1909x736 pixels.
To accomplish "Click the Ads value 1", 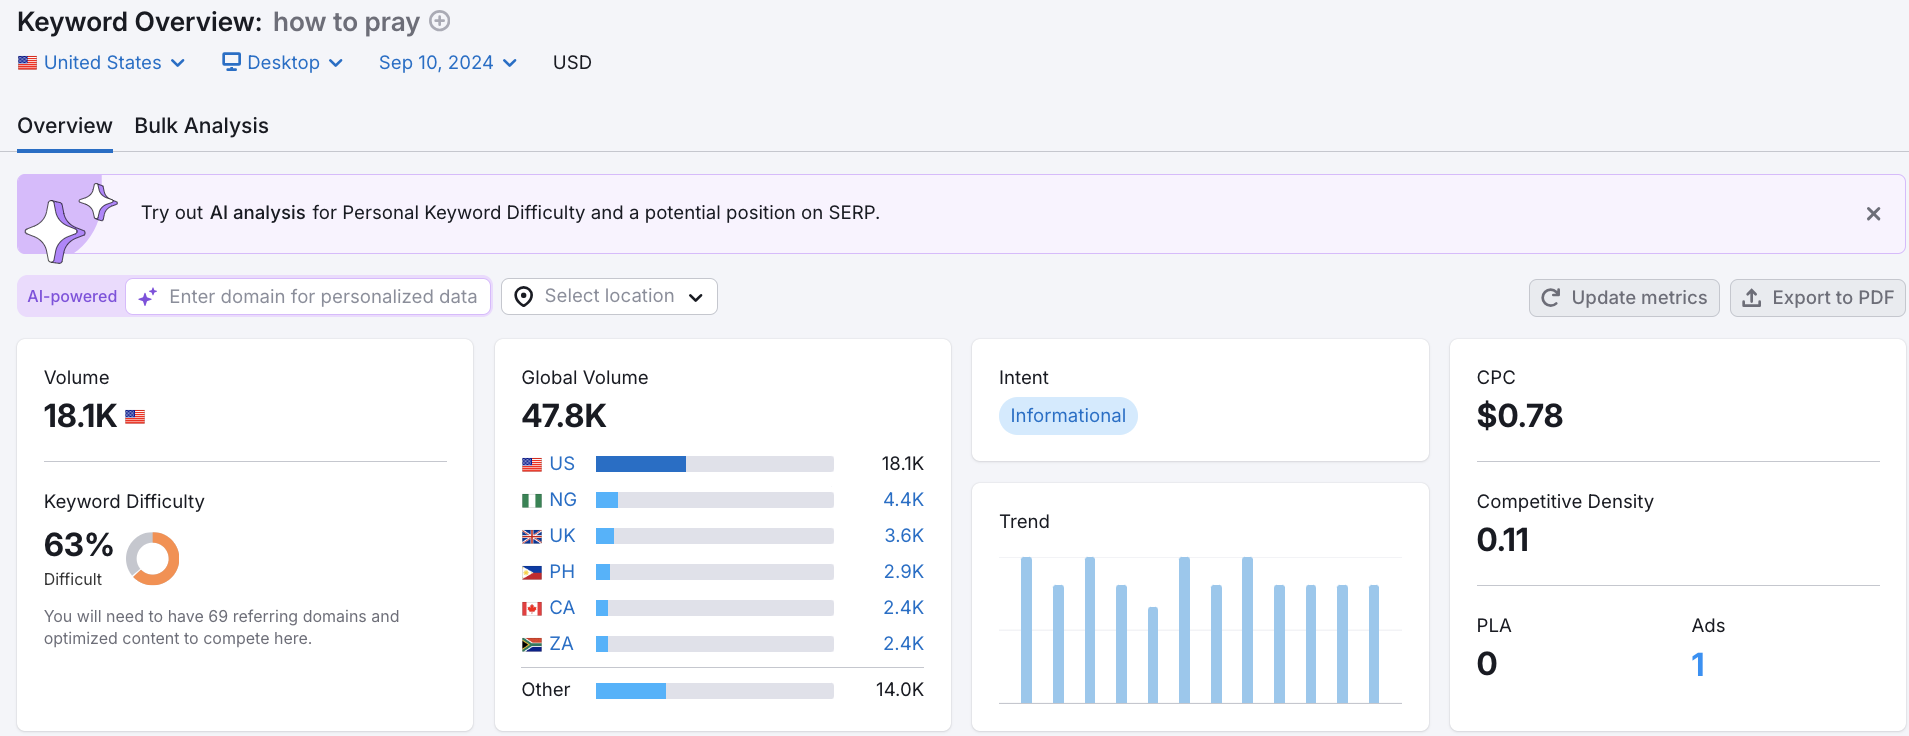I will [x=1698, y=664].
